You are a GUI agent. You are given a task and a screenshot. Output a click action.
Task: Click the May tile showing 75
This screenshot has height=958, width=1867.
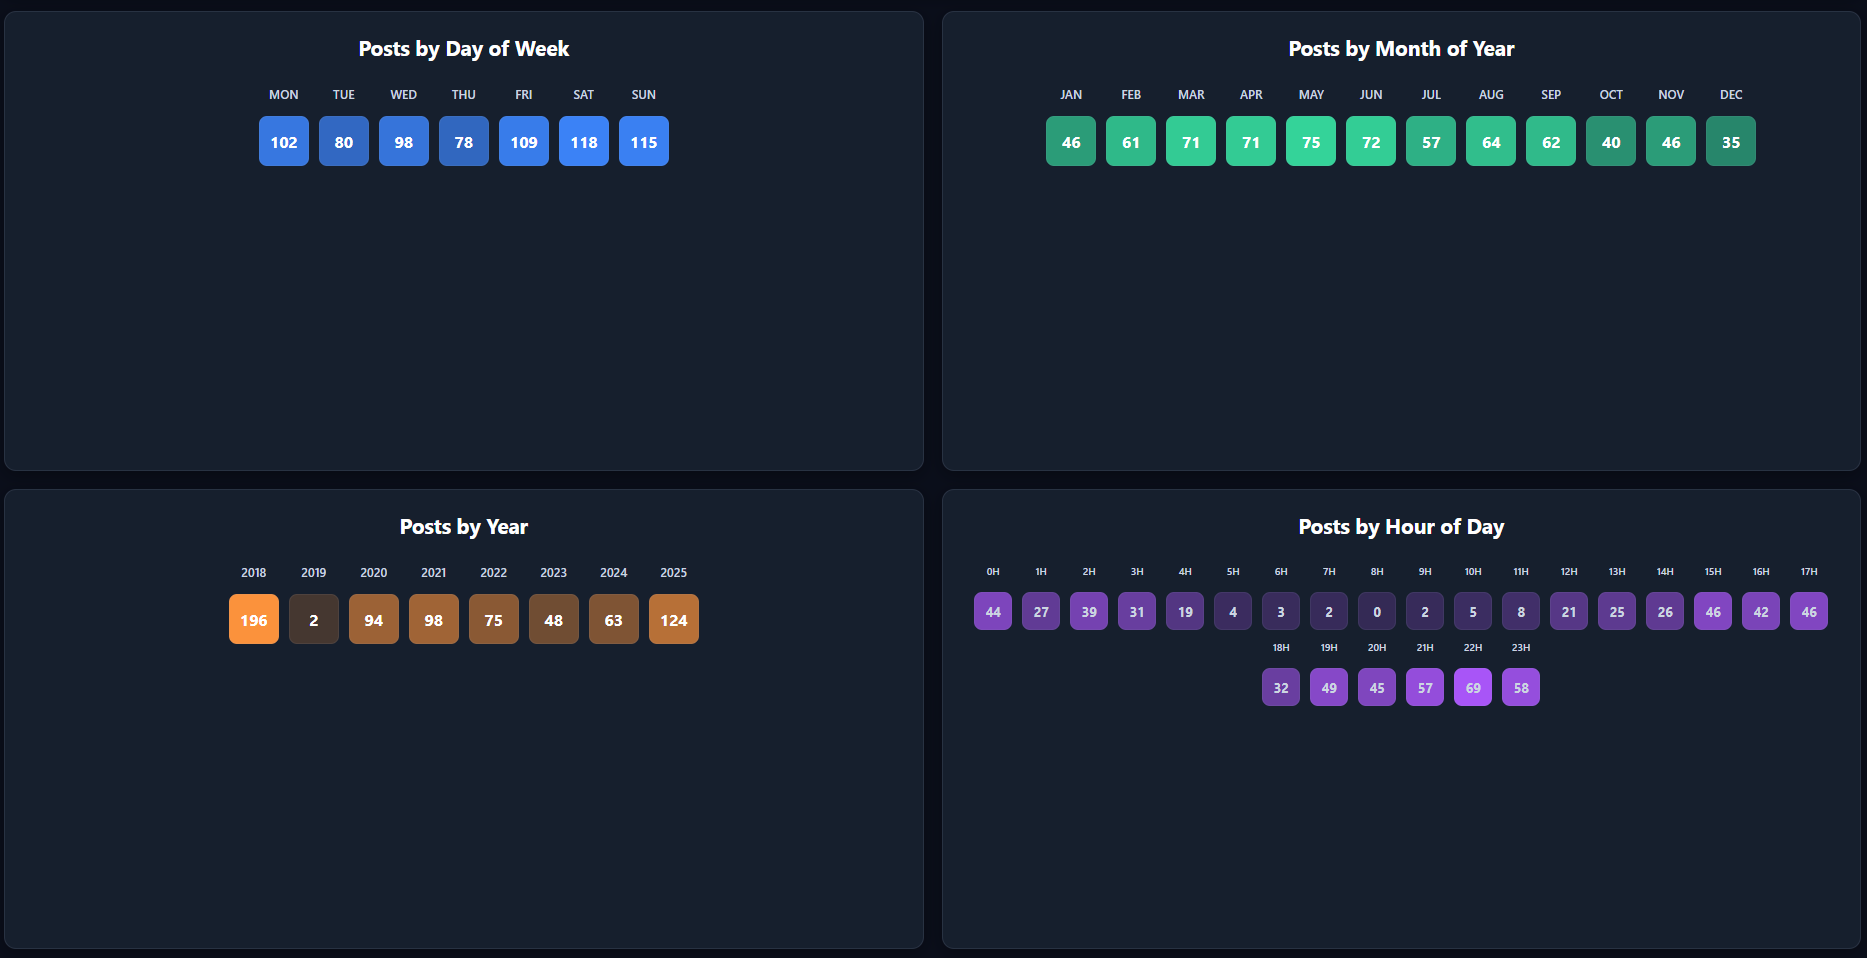coord(1311,141)
